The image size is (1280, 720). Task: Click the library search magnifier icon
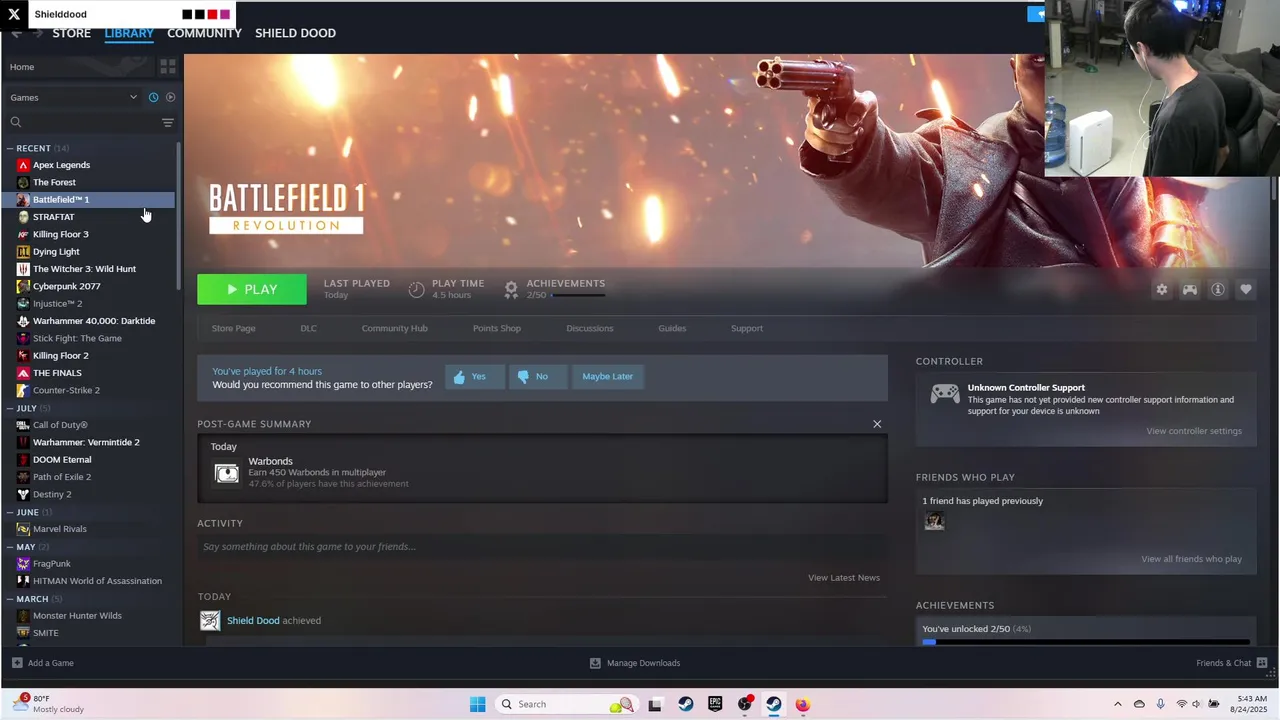point(16,122)
